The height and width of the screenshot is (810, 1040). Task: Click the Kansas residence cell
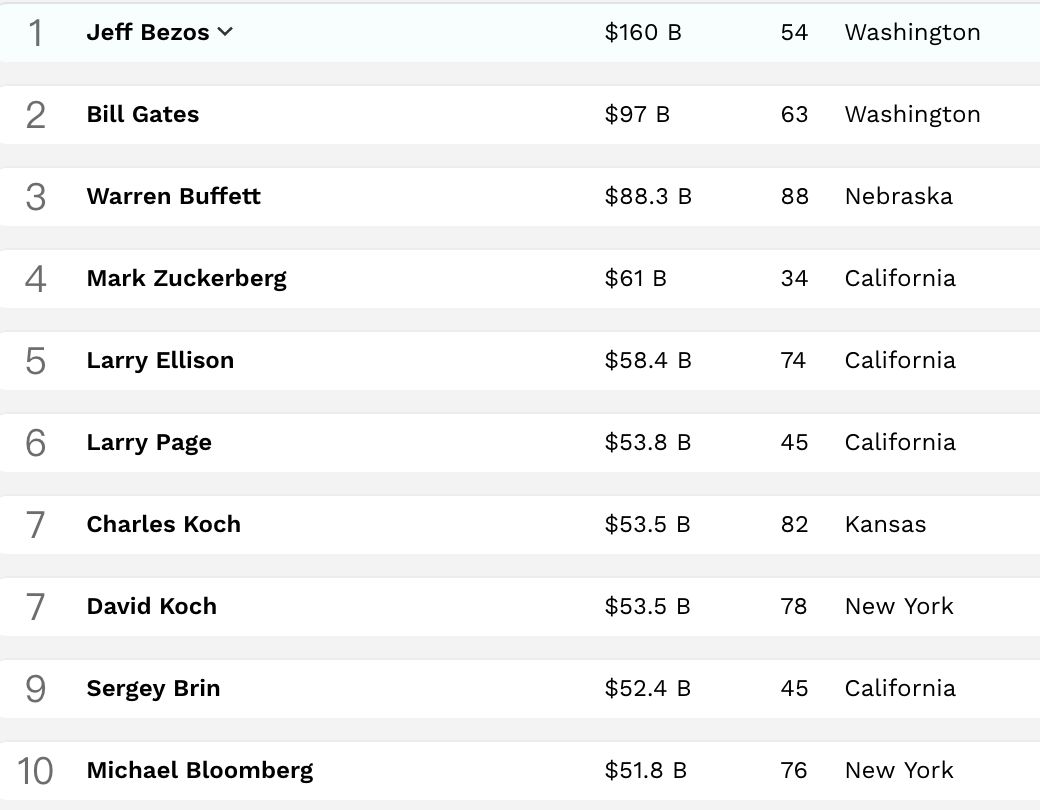[885, 524]
